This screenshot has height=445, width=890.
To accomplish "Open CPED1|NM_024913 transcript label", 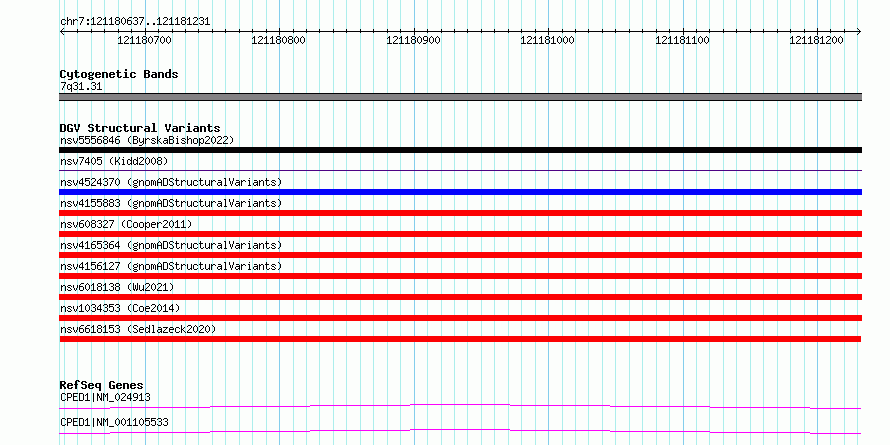I will (105, 397).
